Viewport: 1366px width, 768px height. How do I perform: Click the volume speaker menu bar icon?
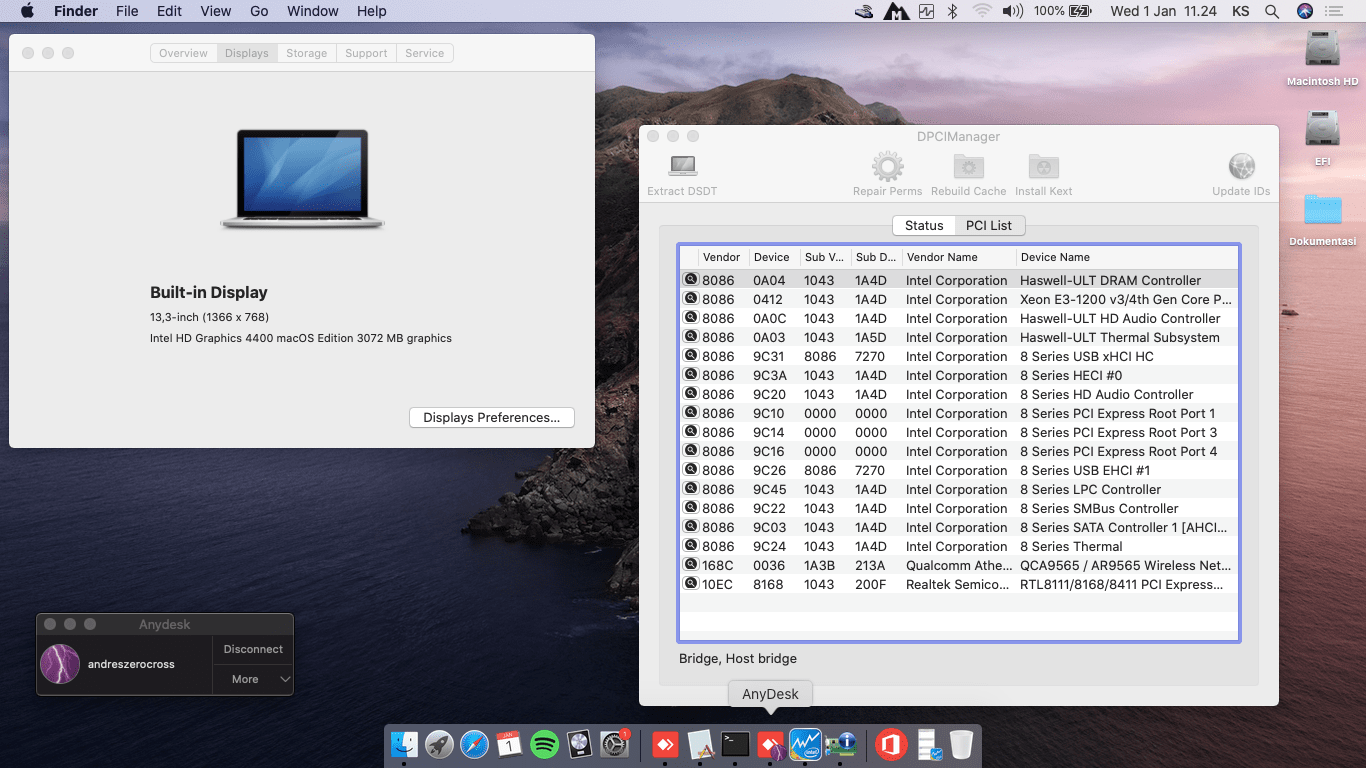(x=1013, y=11)
